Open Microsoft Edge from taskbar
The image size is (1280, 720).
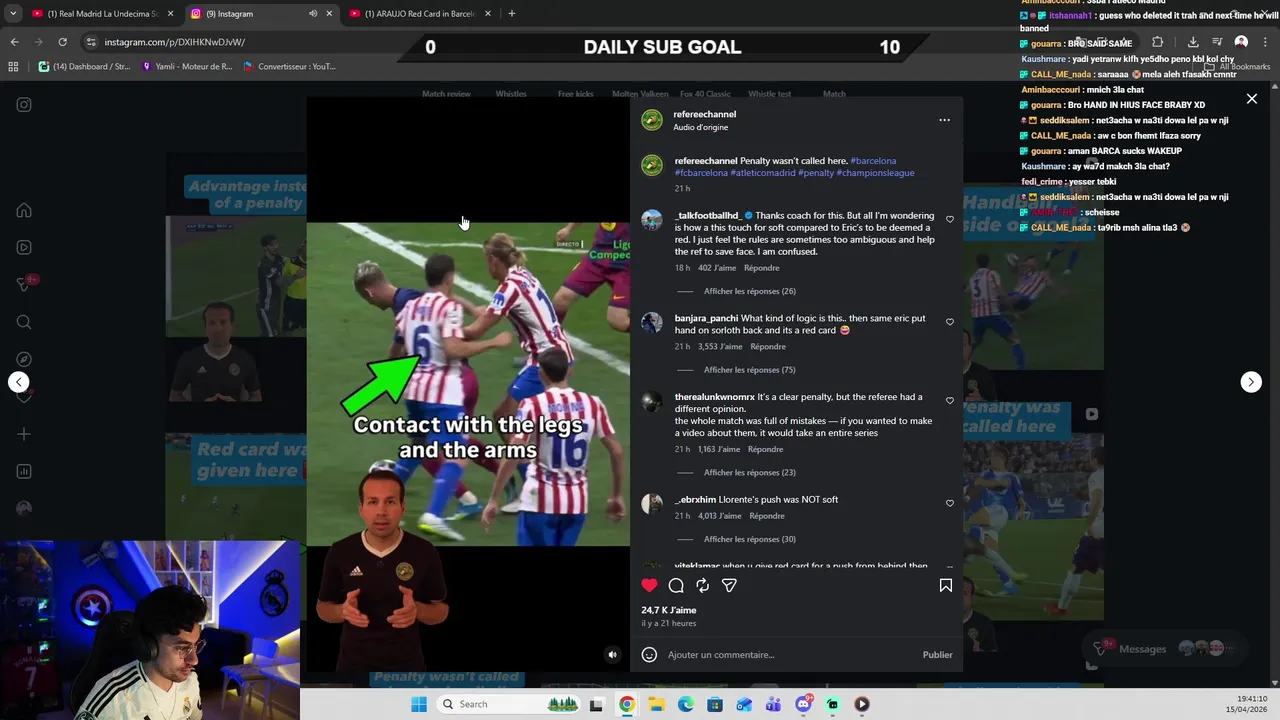685,704
